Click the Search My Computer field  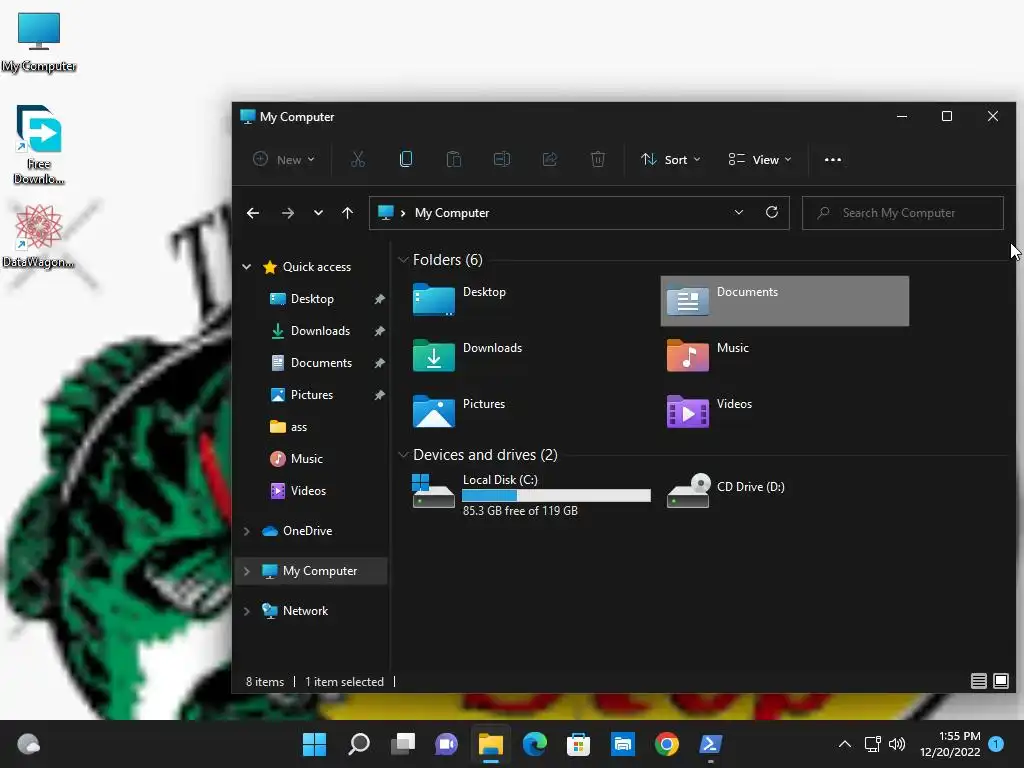tap(903, 213)
